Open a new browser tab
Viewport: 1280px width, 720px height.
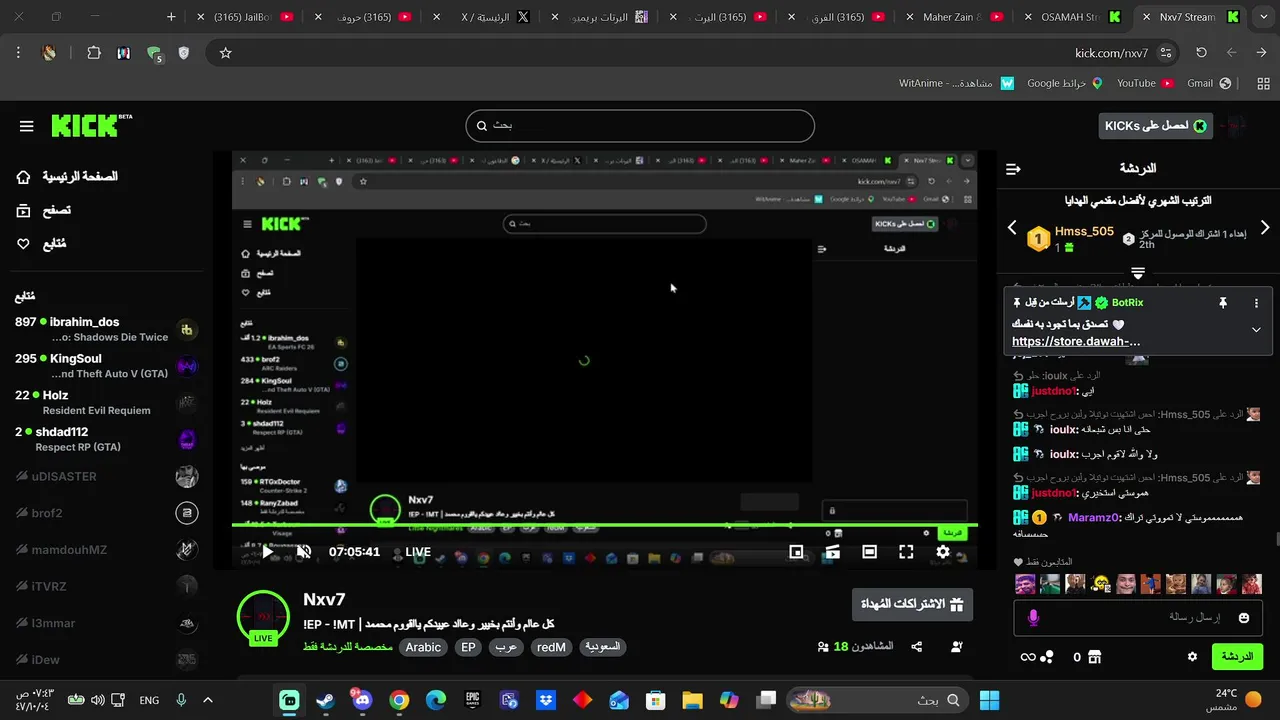click(171, 17)
